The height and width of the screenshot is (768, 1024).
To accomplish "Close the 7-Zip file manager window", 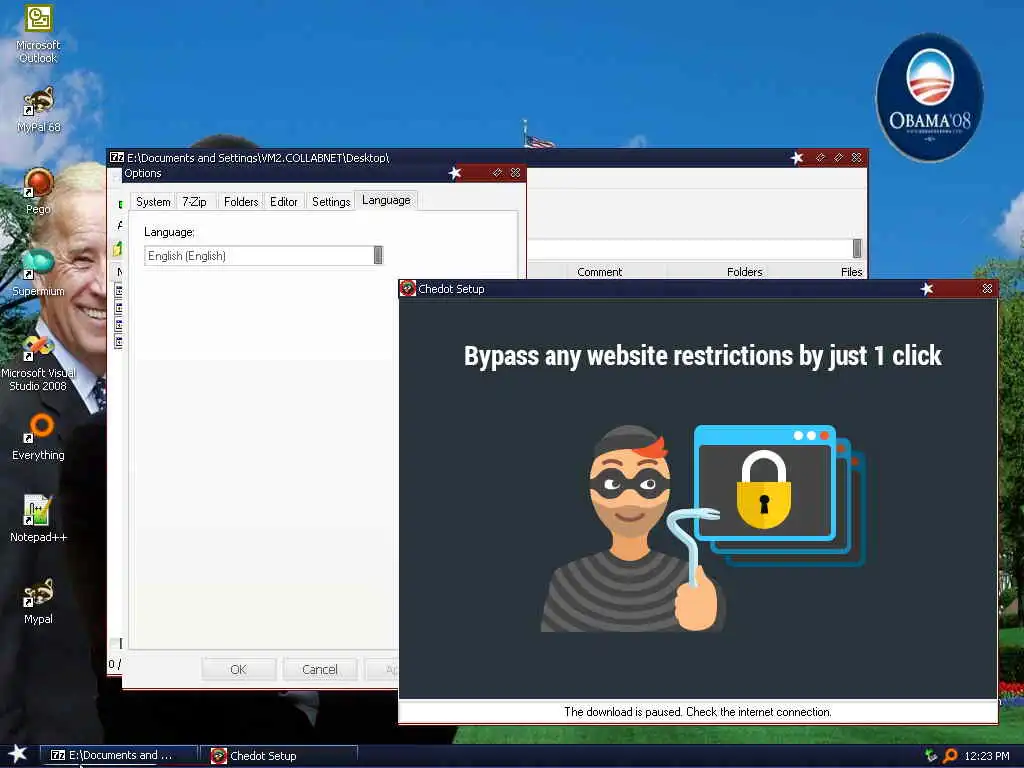I will 857,157.
